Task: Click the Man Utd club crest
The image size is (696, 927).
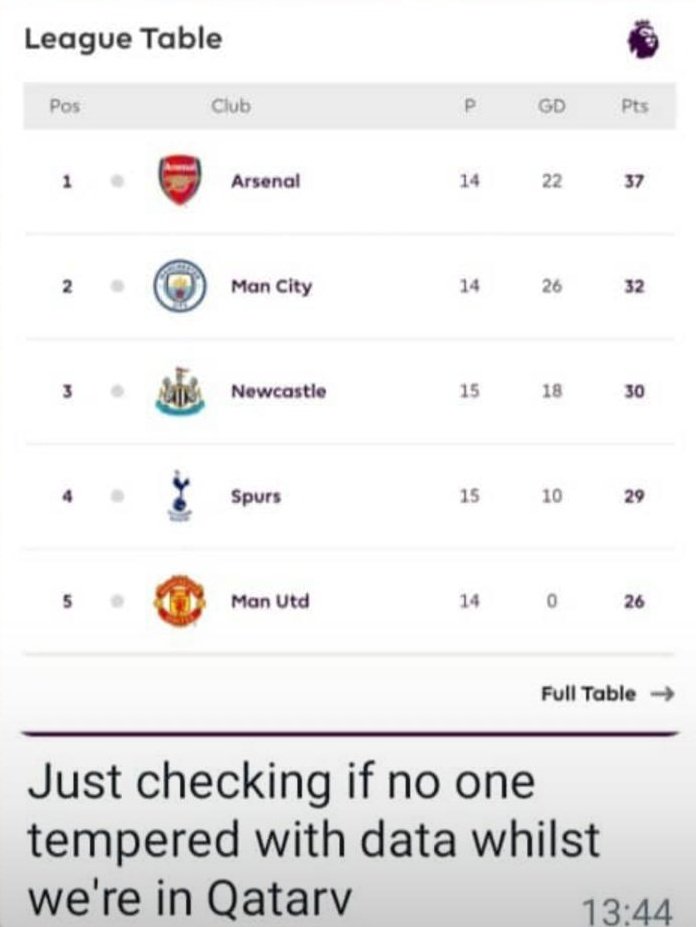Action: click(x=180, y=601)
